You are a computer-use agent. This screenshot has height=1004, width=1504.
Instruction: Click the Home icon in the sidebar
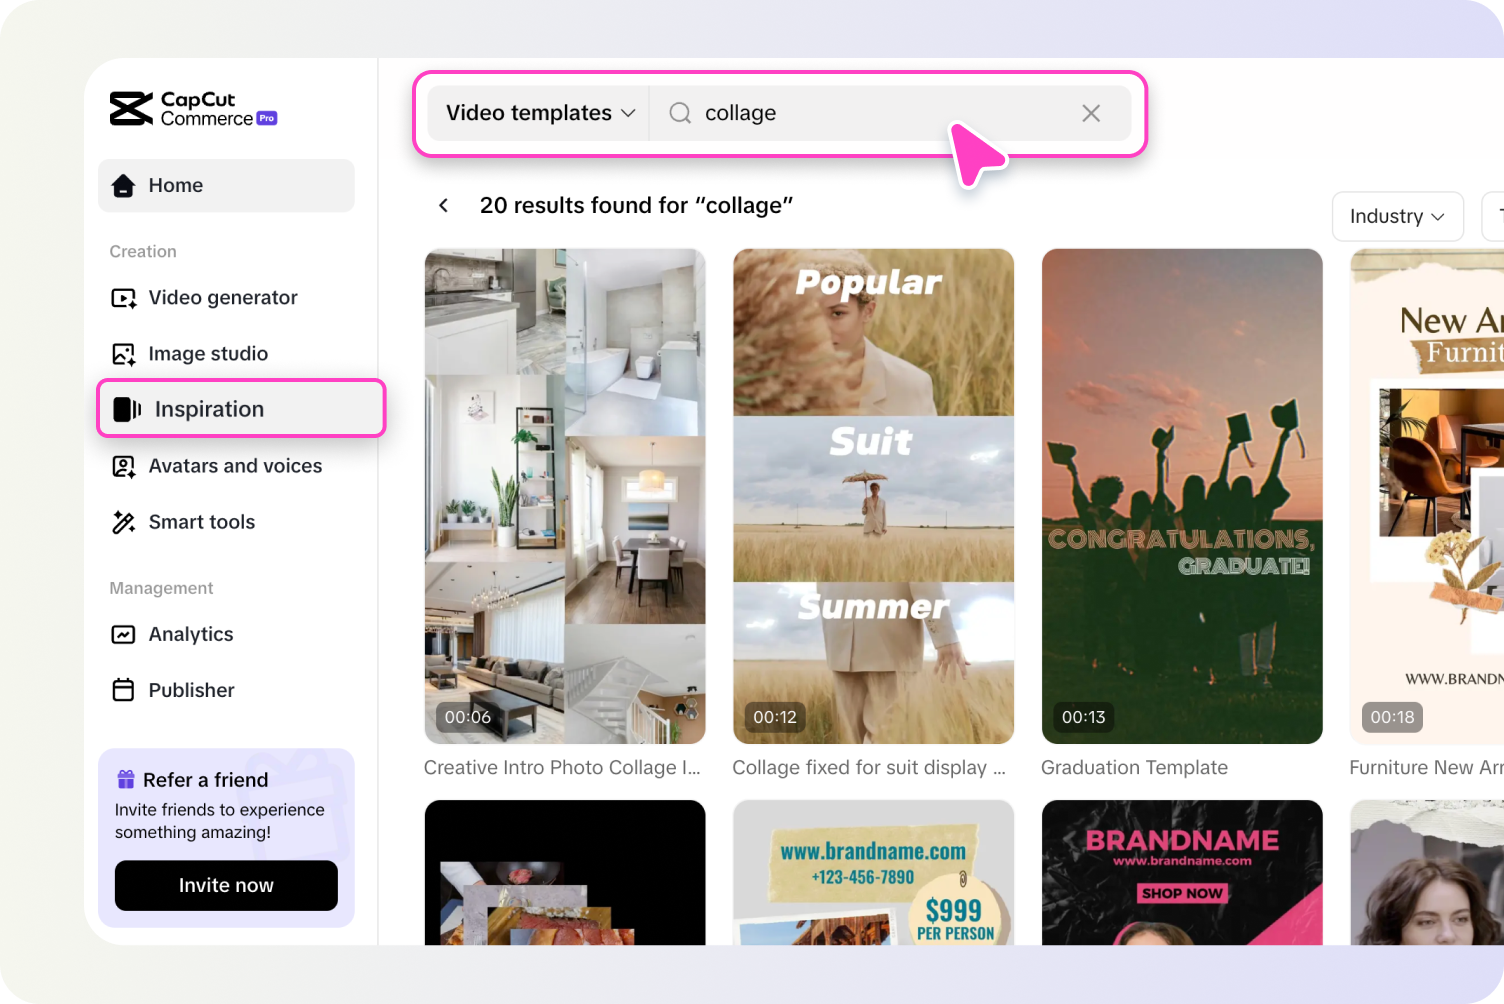point(122,185)
